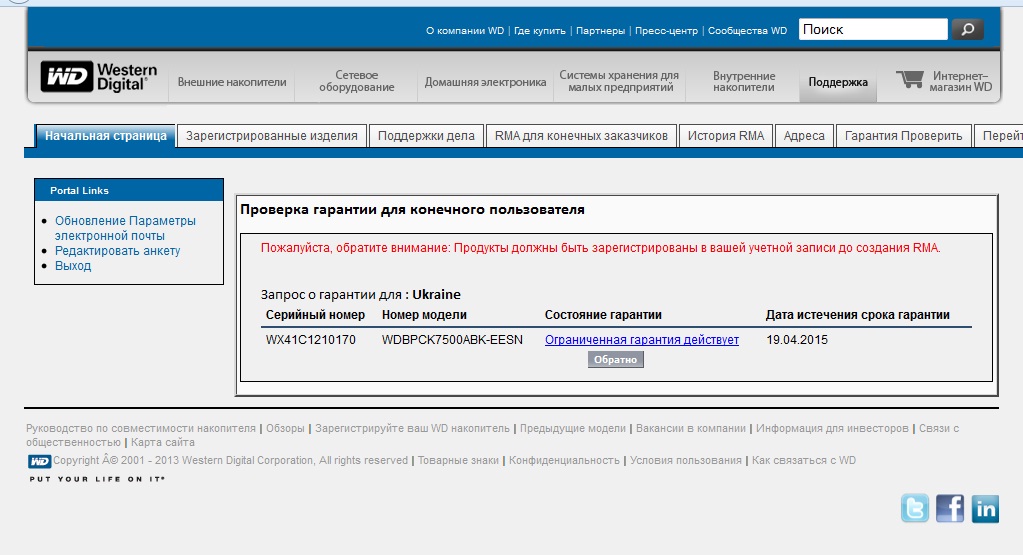The image size is (1023, 555).
Task: Click the Серийный номер column header
Action: coord(315,315)
